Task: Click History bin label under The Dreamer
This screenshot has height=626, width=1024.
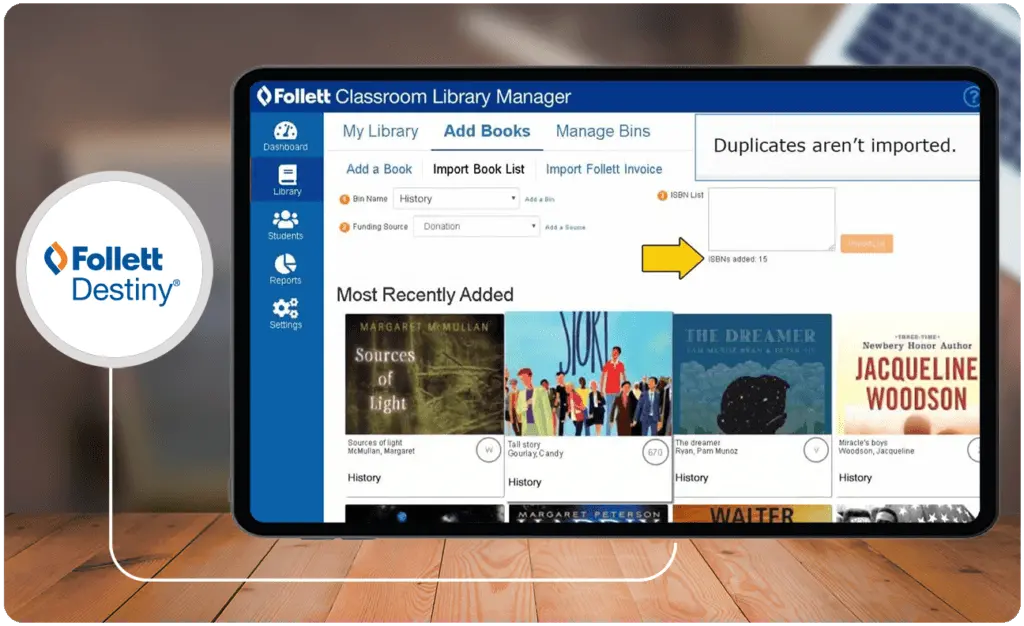Action: coord(692,478)
